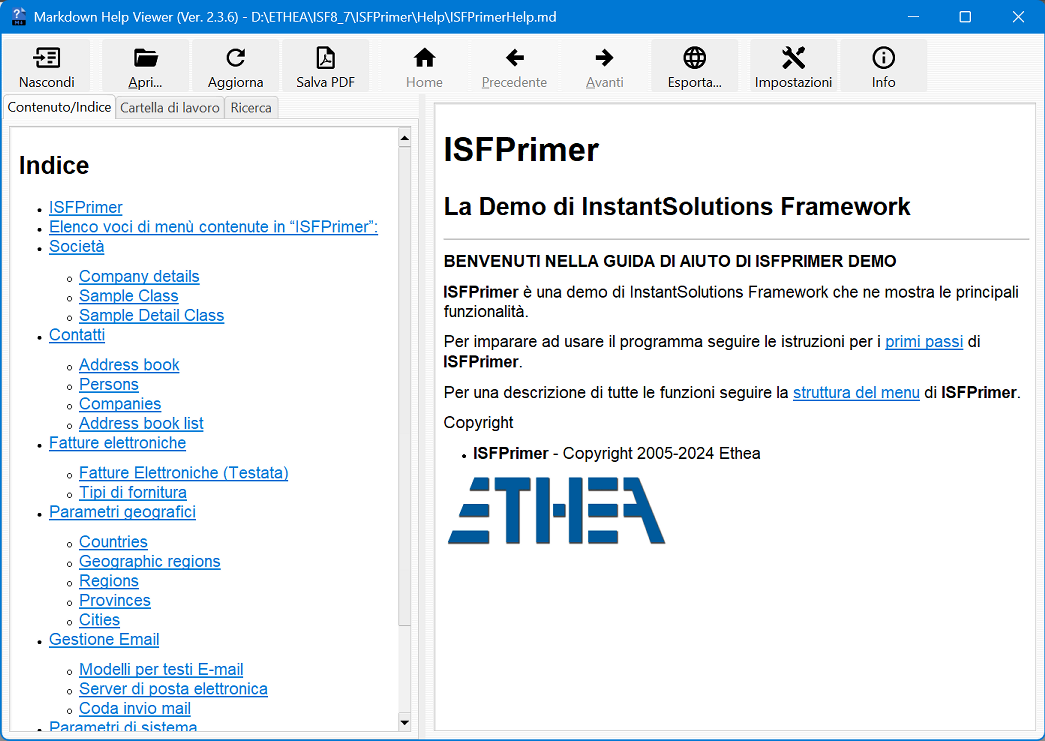Follow the primi passi link

(923, 341)
